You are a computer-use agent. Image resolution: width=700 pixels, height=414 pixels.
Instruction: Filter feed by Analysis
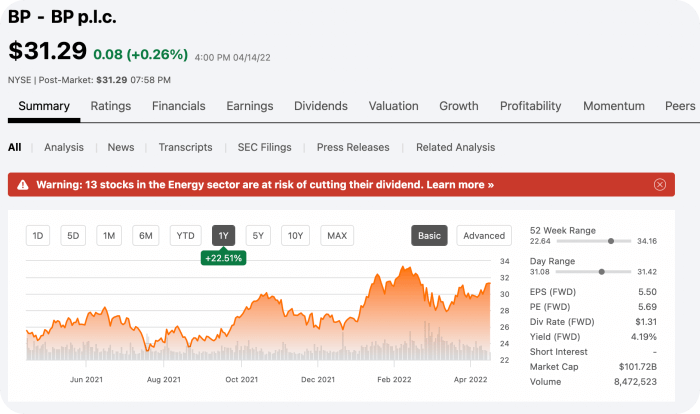[x=64, y=147]
